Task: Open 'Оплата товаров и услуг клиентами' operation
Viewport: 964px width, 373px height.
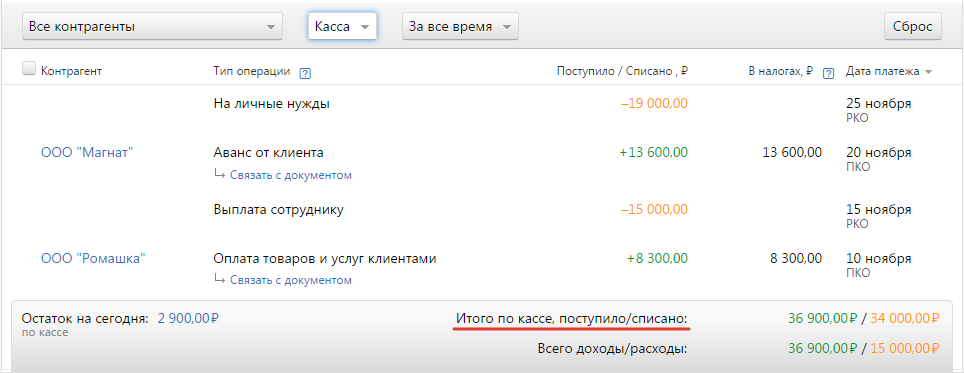Action: [325, 259]
